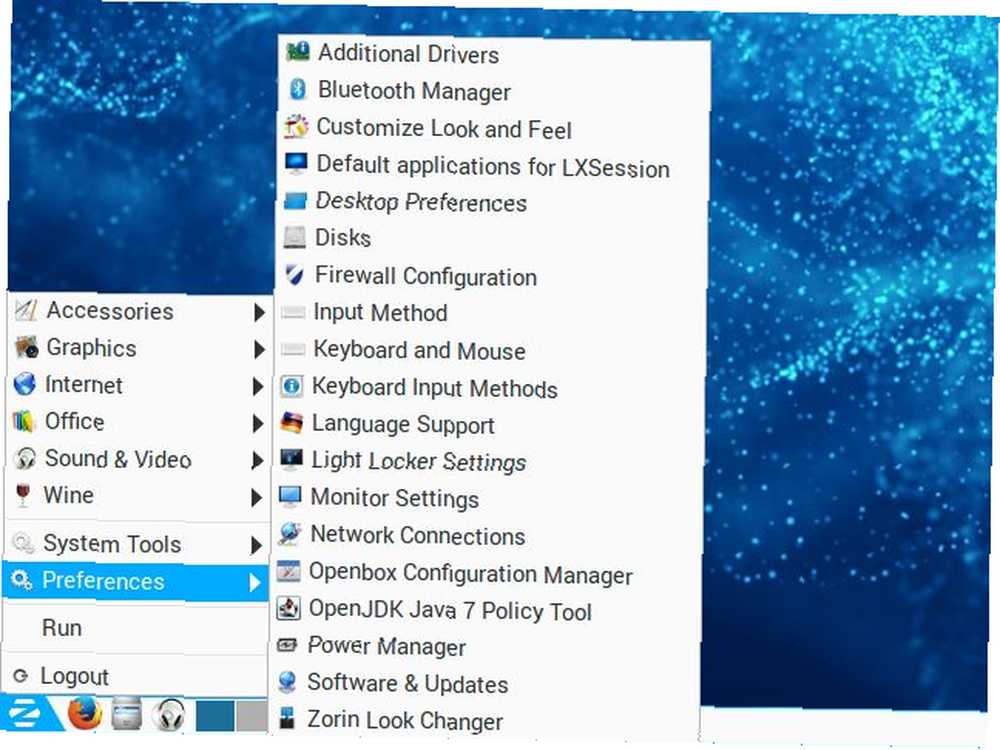Expand the System Tools submenu arrow
This screenshot has width=1000, height=750.
pyautogui.click(x=256, y=545)
